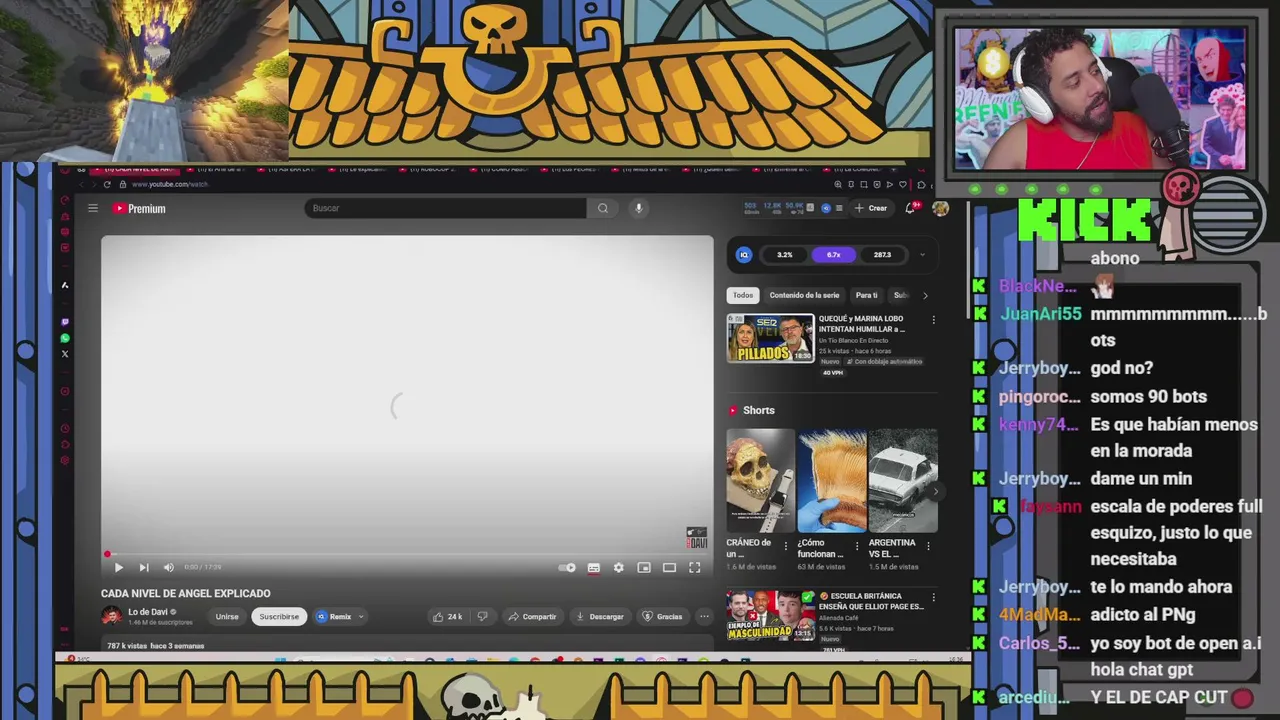The height and width of the screenshot is (720, 1280).
Task: Select the partially hidden Sub chip
Action: [x=899, y=295]
